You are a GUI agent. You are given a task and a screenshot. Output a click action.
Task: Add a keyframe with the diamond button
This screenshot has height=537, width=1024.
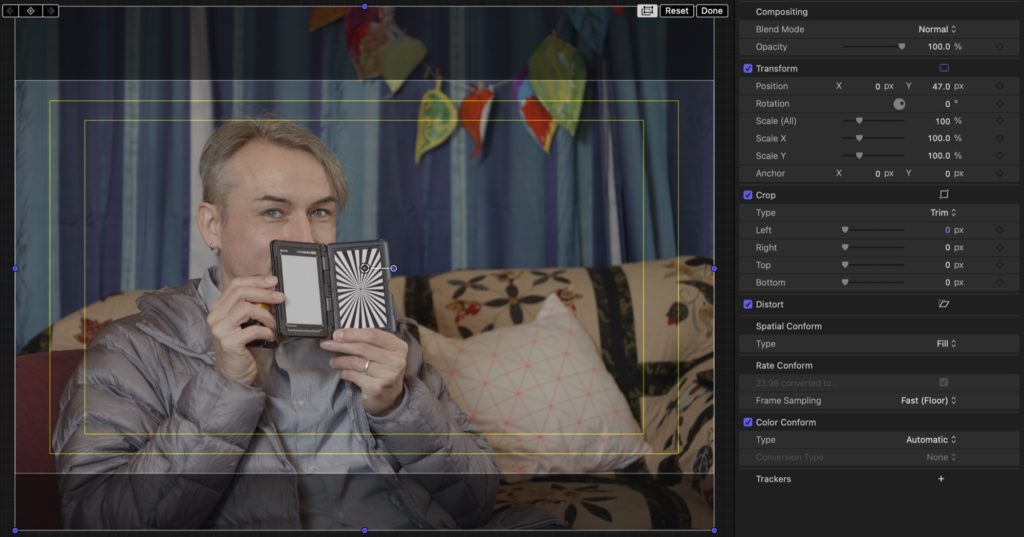(30, 10)
